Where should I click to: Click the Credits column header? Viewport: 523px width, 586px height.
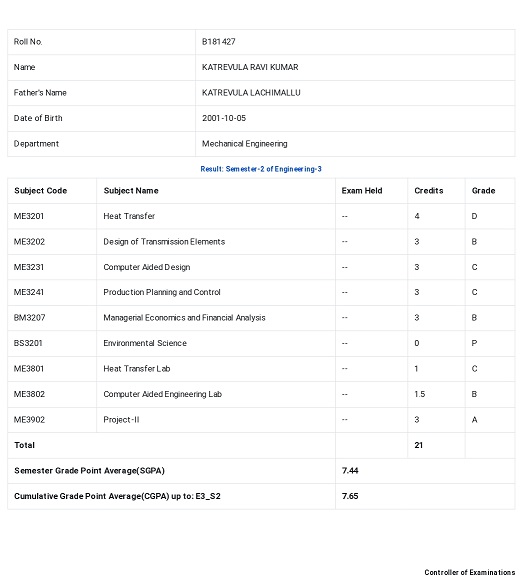429,191
